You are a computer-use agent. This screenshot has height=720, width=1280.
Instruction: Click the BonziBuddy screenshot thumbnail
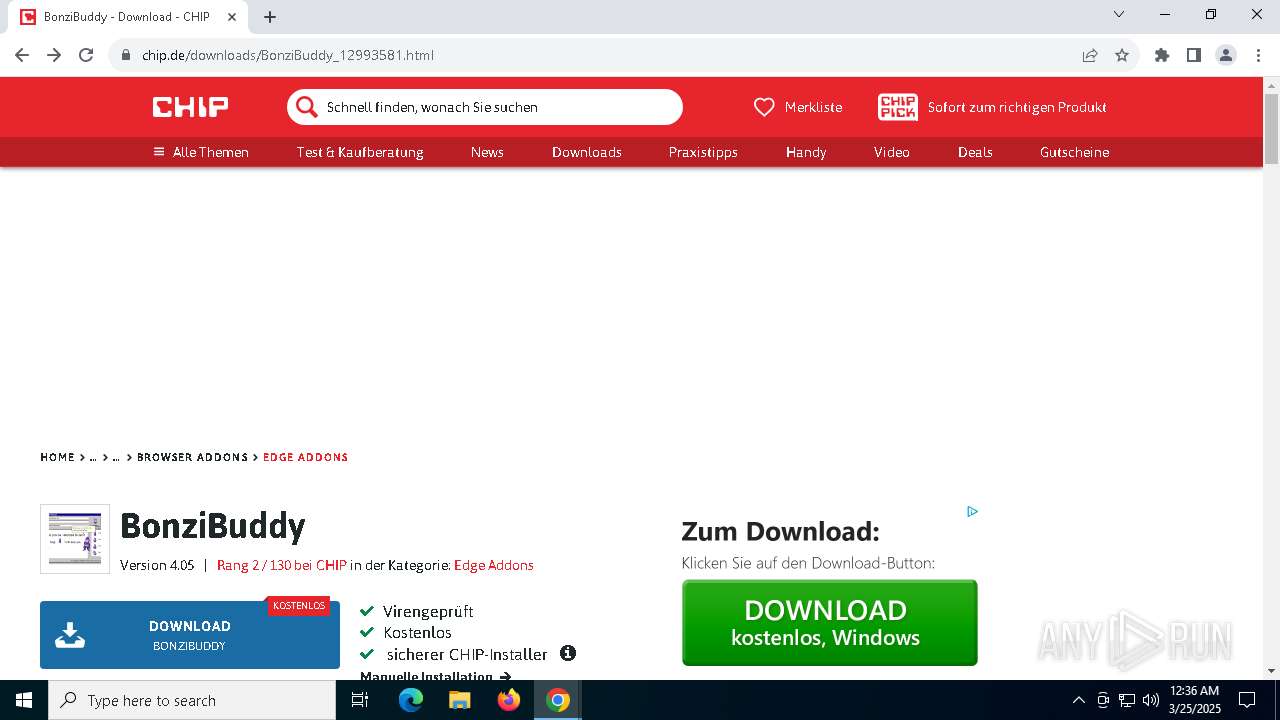pos(75,539)
